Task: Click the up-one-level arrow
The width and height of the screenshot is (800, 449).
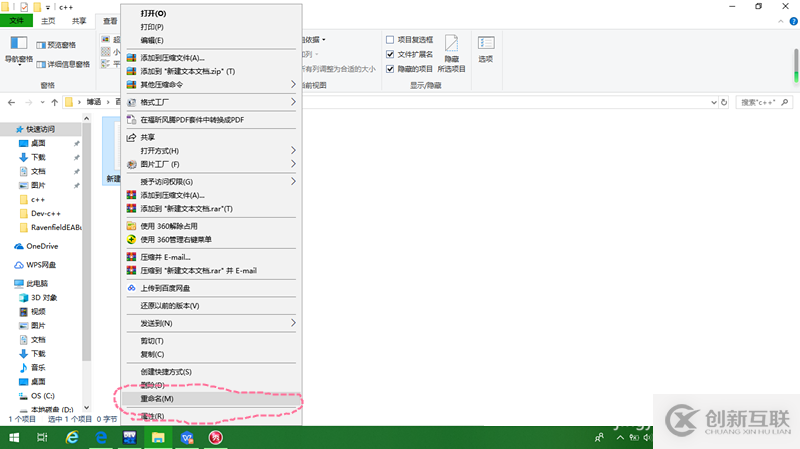Action: point(54,103)
